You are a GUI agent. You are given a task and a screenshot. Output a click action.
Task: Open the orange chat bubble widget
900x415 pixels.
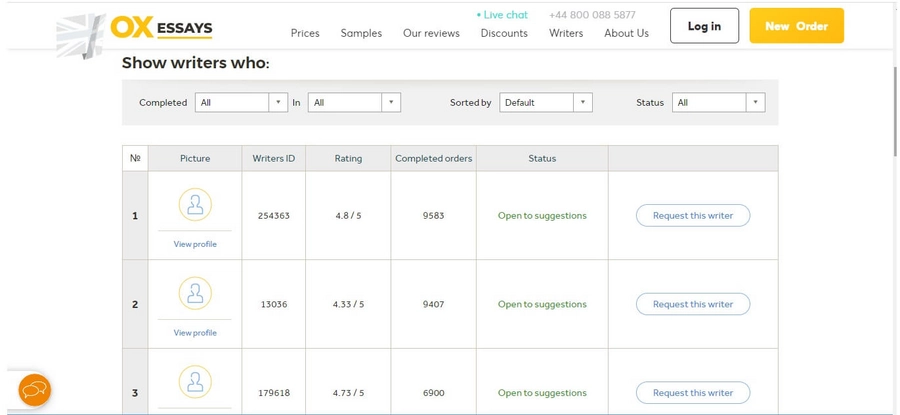(x=35, y=390)
